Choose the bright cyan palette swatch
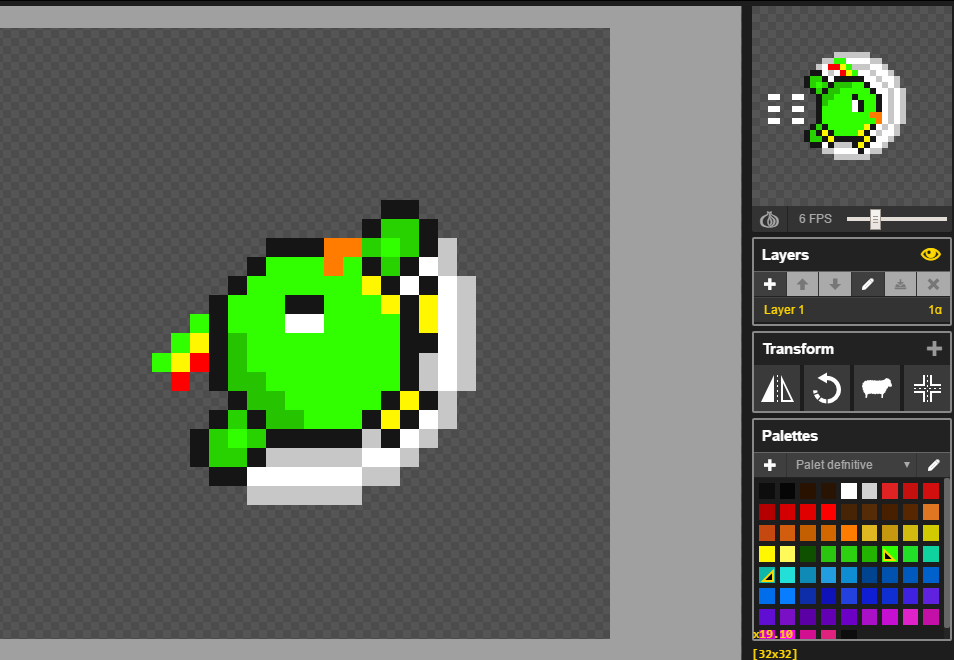 (x=787, y=575)
